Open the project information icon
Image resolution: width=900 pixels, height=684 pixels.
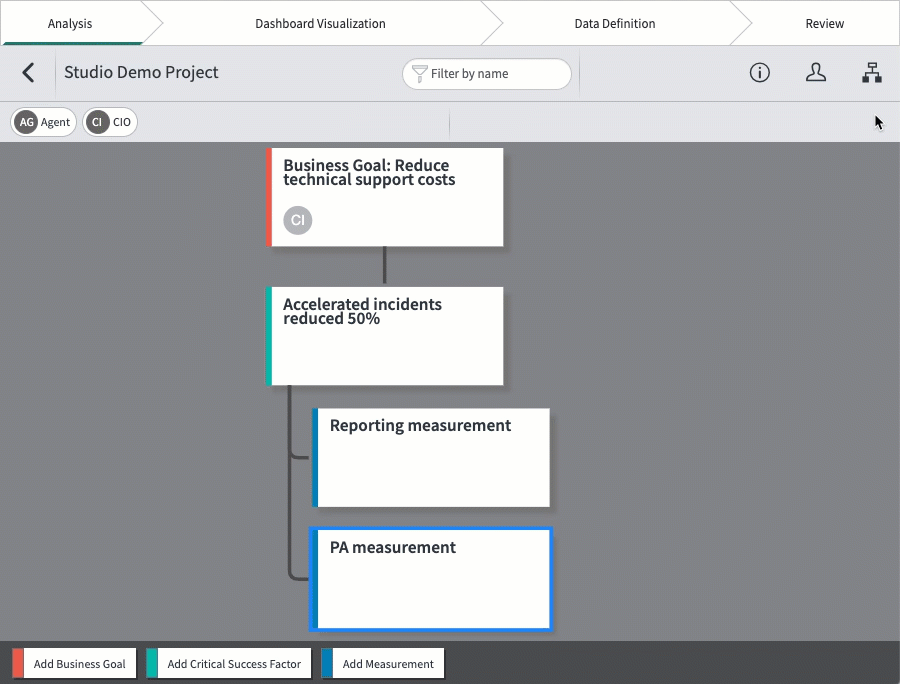click(759, 73)
